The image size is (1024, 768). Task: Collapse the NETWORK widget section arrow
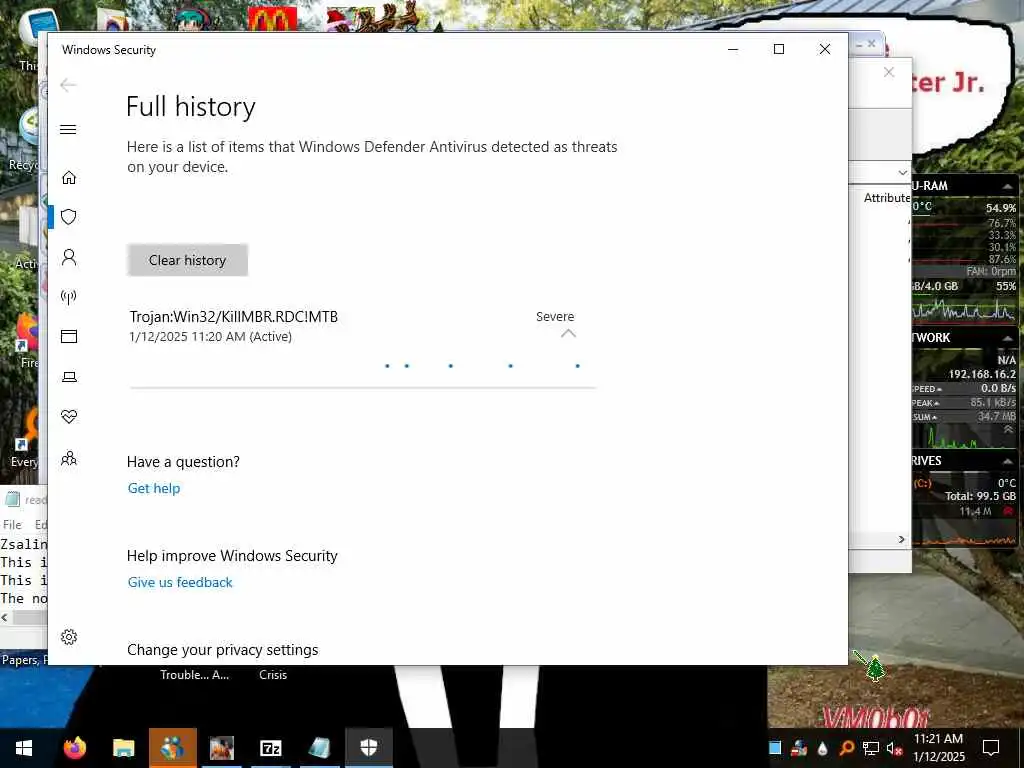[1008, 338]
